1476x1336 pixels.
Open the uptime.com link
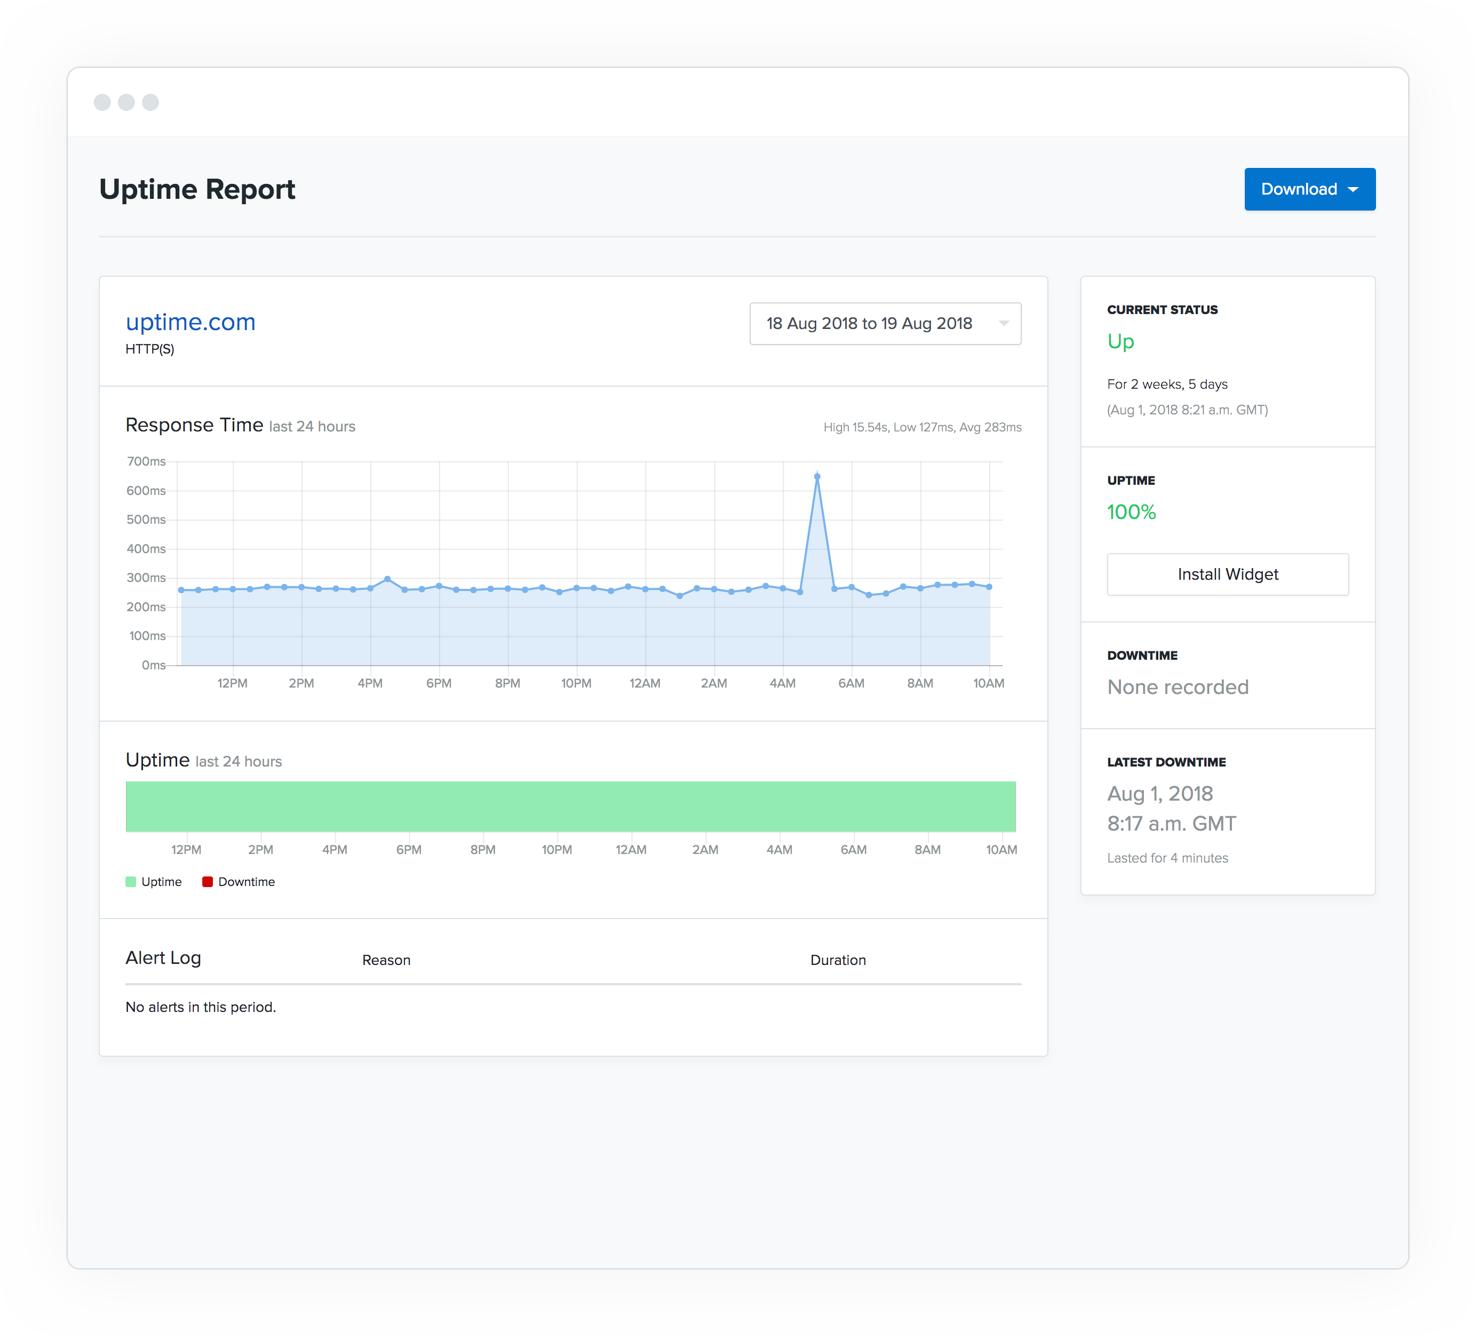pos(190,322)
